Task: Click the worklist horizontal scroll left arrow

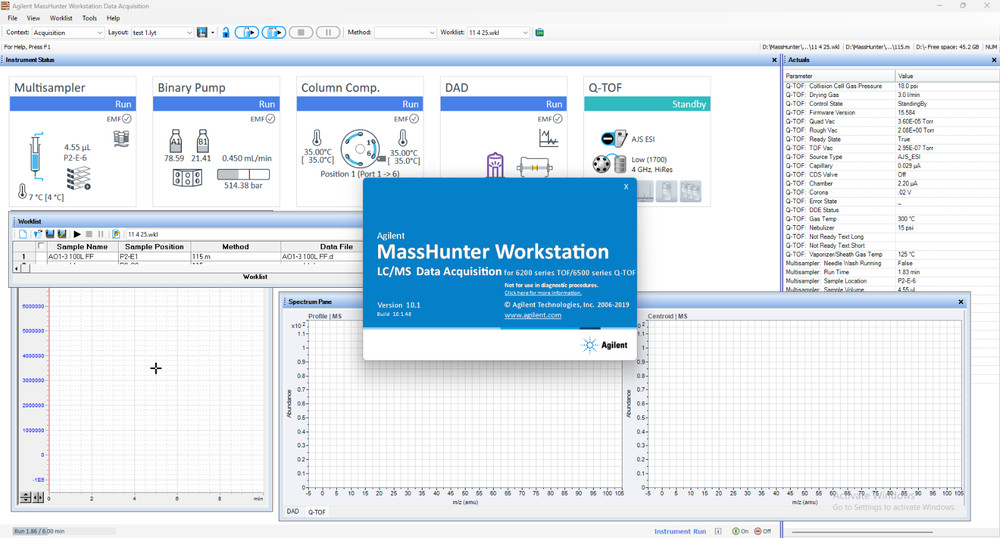Action: (17, 268)
